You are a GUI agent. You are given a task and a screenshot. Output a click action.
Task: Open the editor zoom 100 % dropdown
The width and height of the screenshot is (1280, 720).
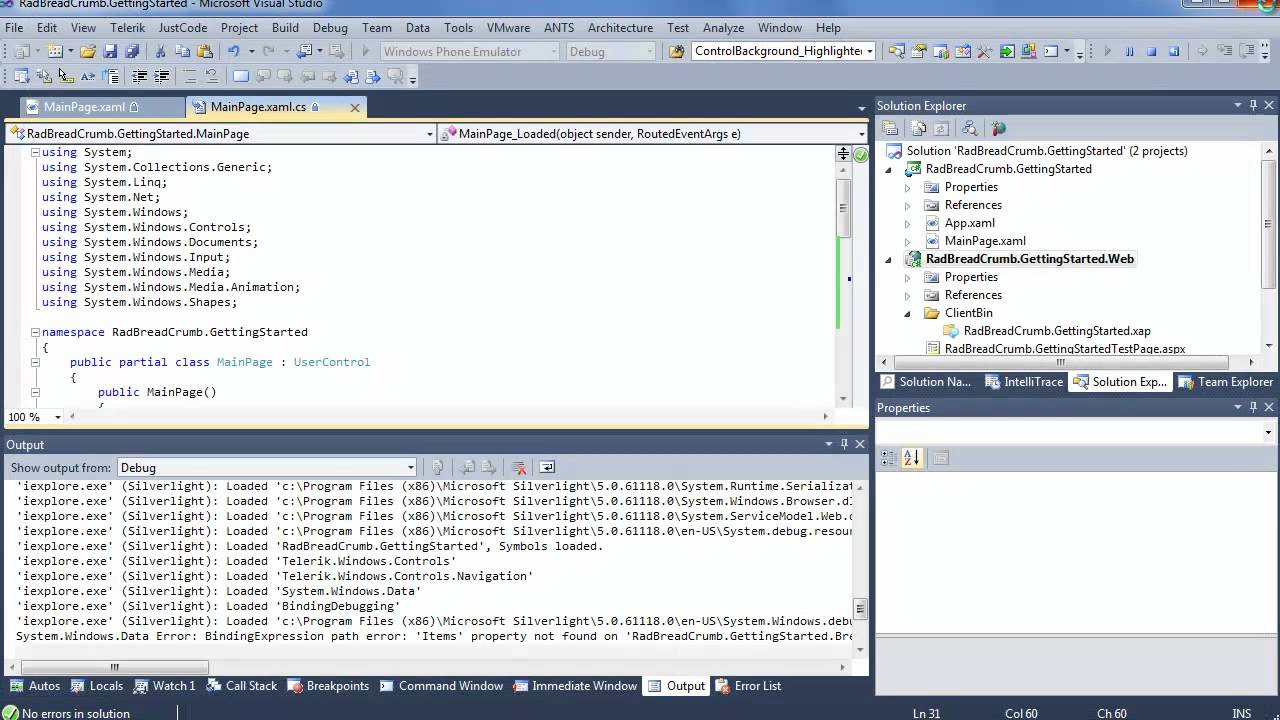(x=58, y=417)
